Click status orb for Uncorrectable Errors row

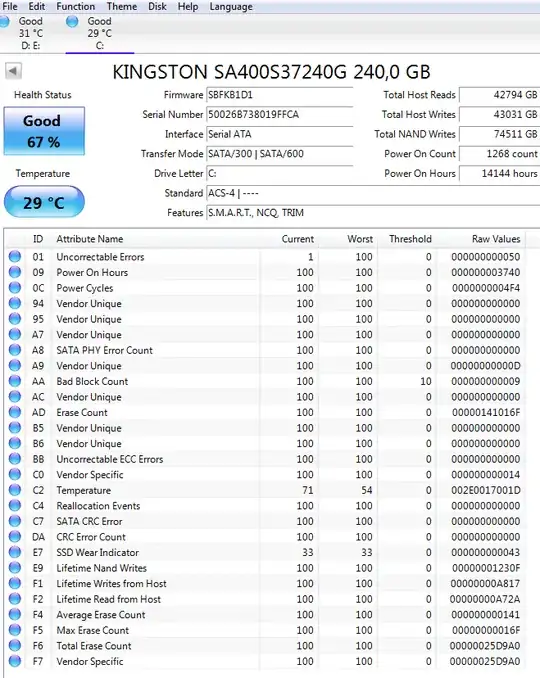click(15, 256)
